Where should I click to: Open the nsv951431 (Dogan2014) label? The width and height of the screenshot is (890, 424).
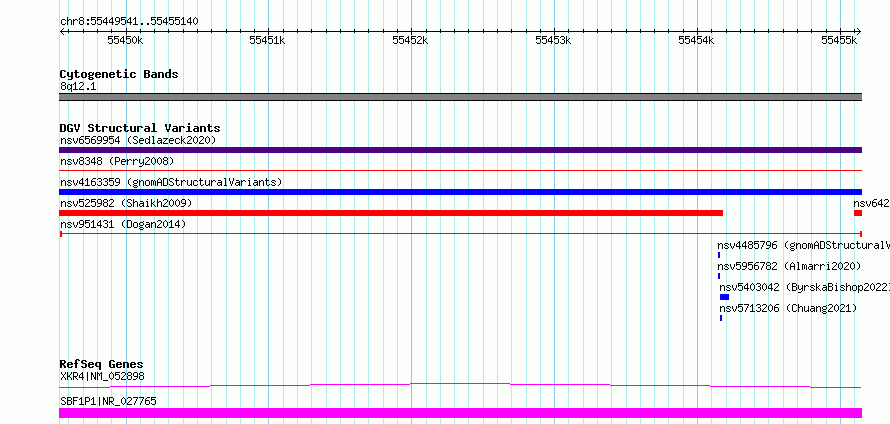(x=123, y=224)
